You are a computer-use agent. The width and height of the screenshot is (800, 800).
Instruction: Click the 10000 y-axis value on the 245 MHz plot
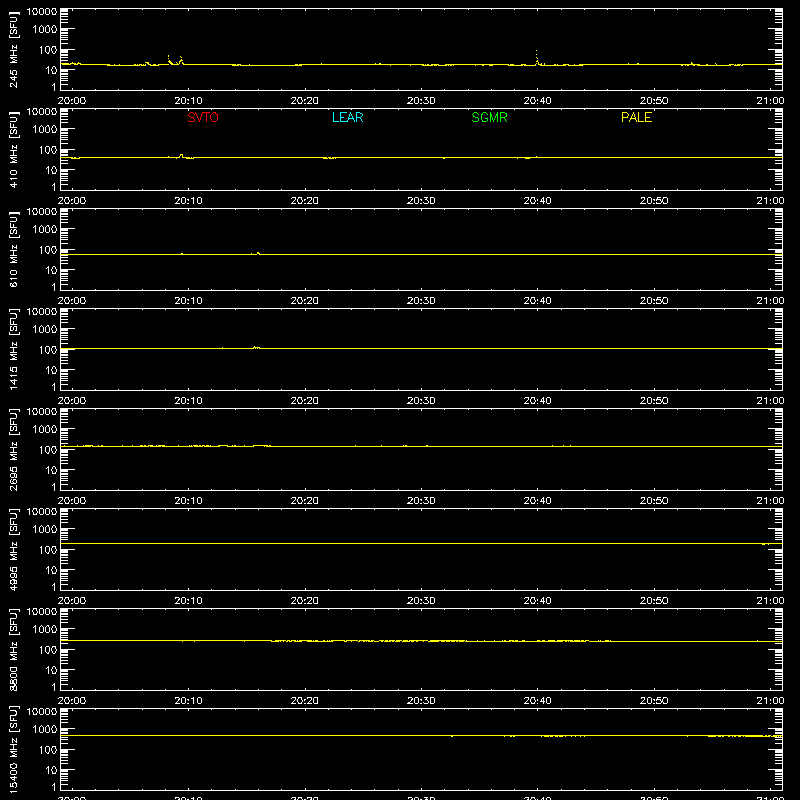click(42, 12)
